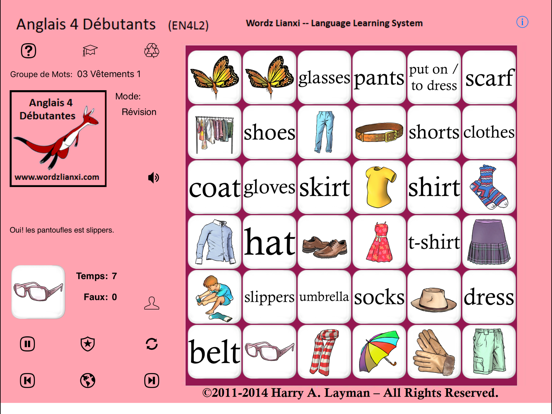Viewport: 552px width, 414px height.
Task: Click the glasses prompt card beside timer
Action: tap(38, 292)
